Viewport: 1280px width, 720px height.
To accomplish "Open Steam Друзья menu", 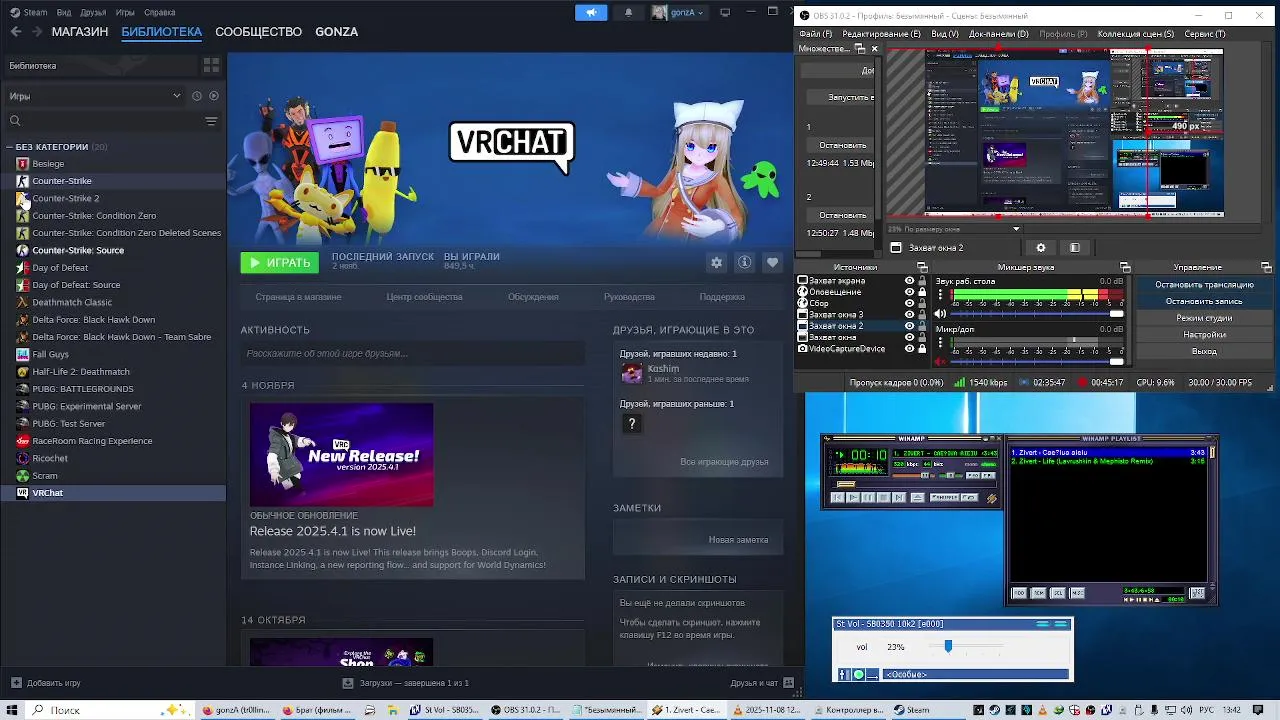I will [93, 12].
